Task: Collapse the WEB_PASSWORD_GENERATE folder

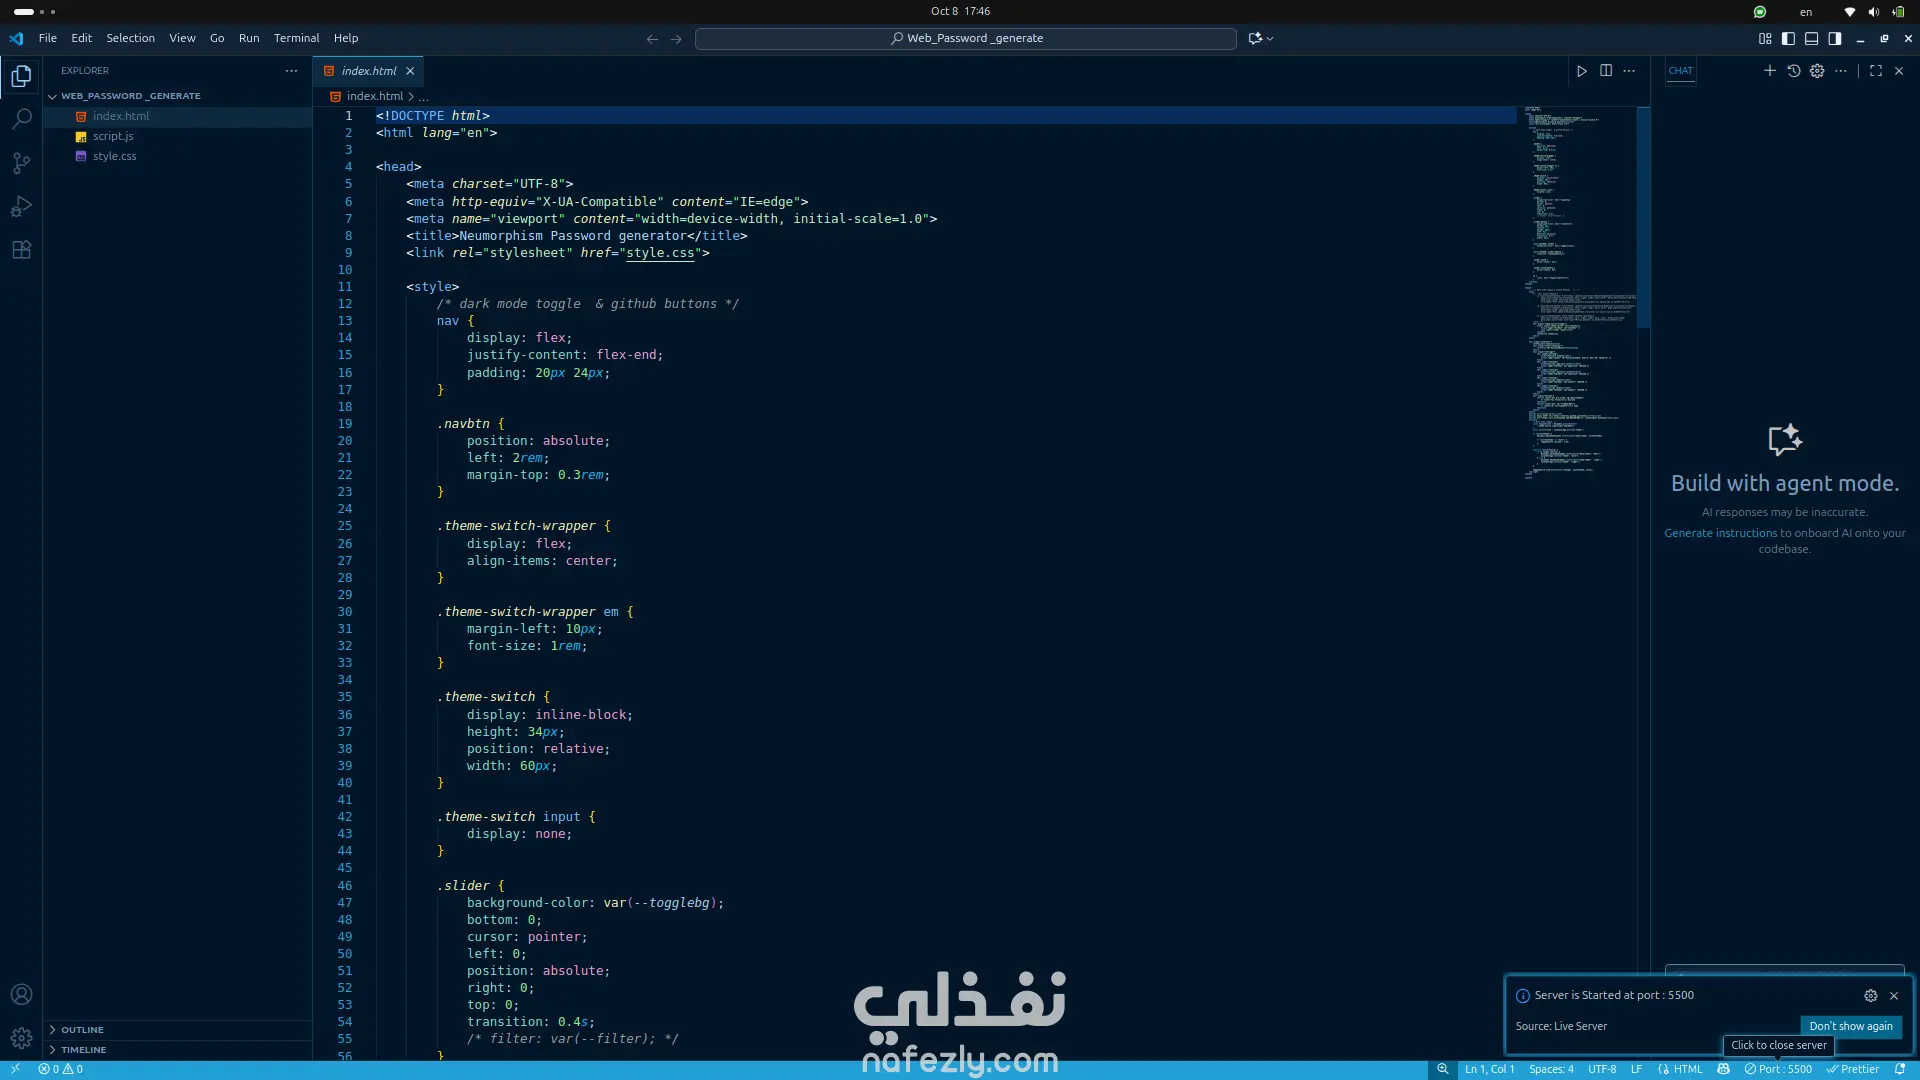Action: coord(130,96)
